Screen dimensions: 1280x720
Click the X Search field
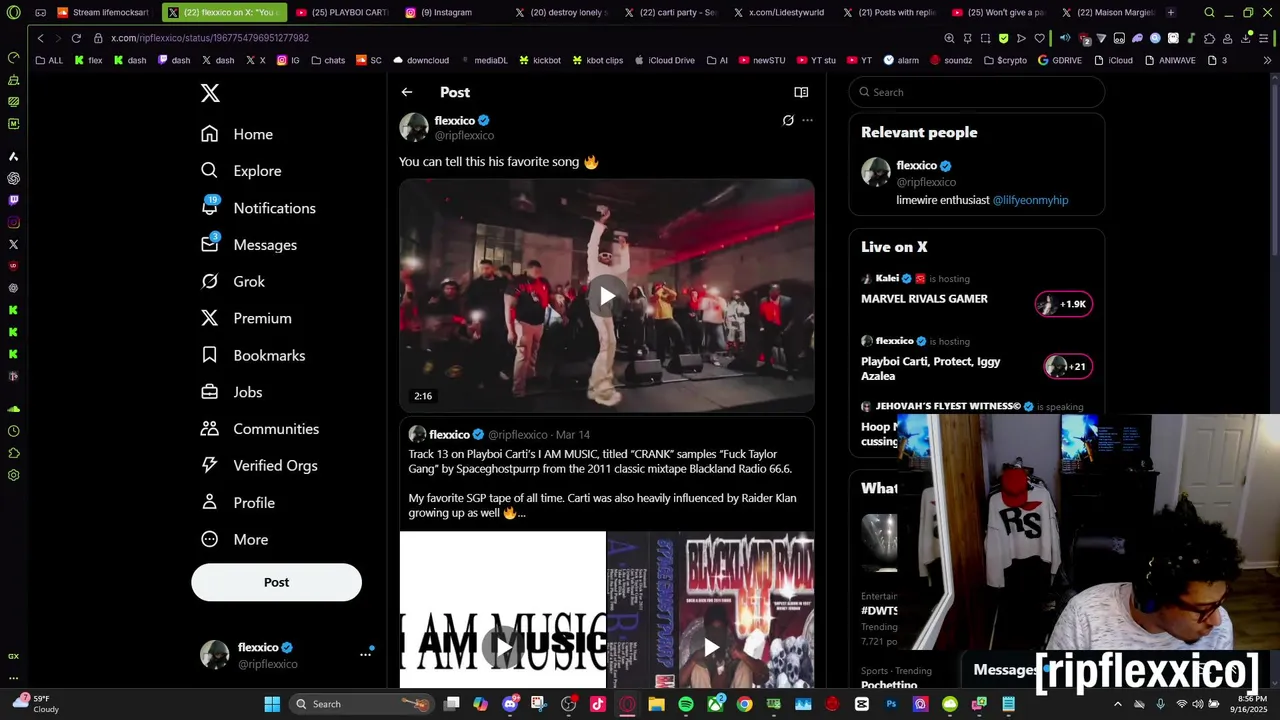(978, 92)
